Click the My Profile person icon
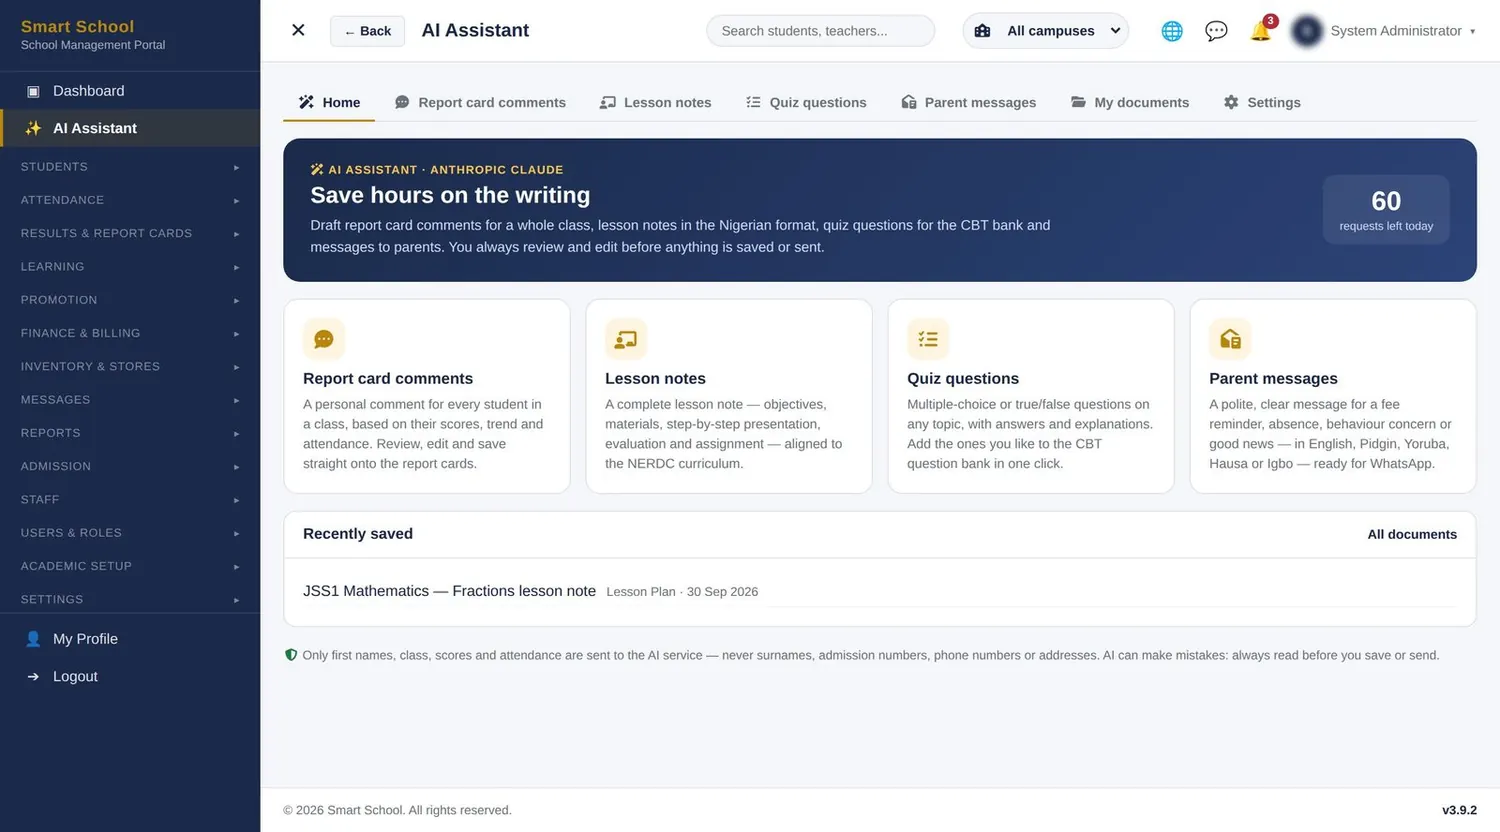Image resolution: width=1500 pixels, height=832 pixels. [x=33, y=639]
